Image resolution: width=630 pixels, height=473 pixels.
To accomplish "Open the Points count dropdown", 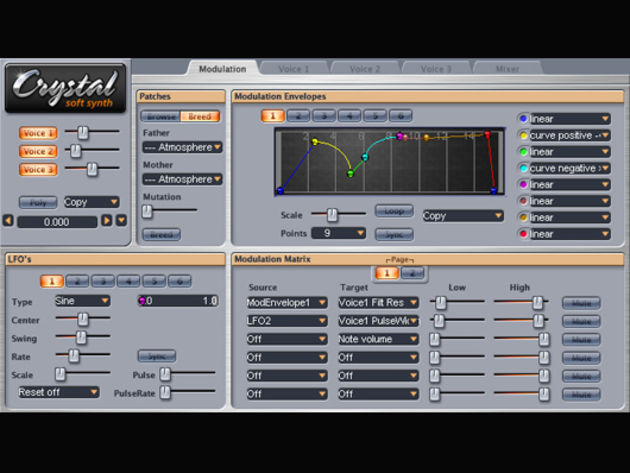I will (x=339, y=233).
